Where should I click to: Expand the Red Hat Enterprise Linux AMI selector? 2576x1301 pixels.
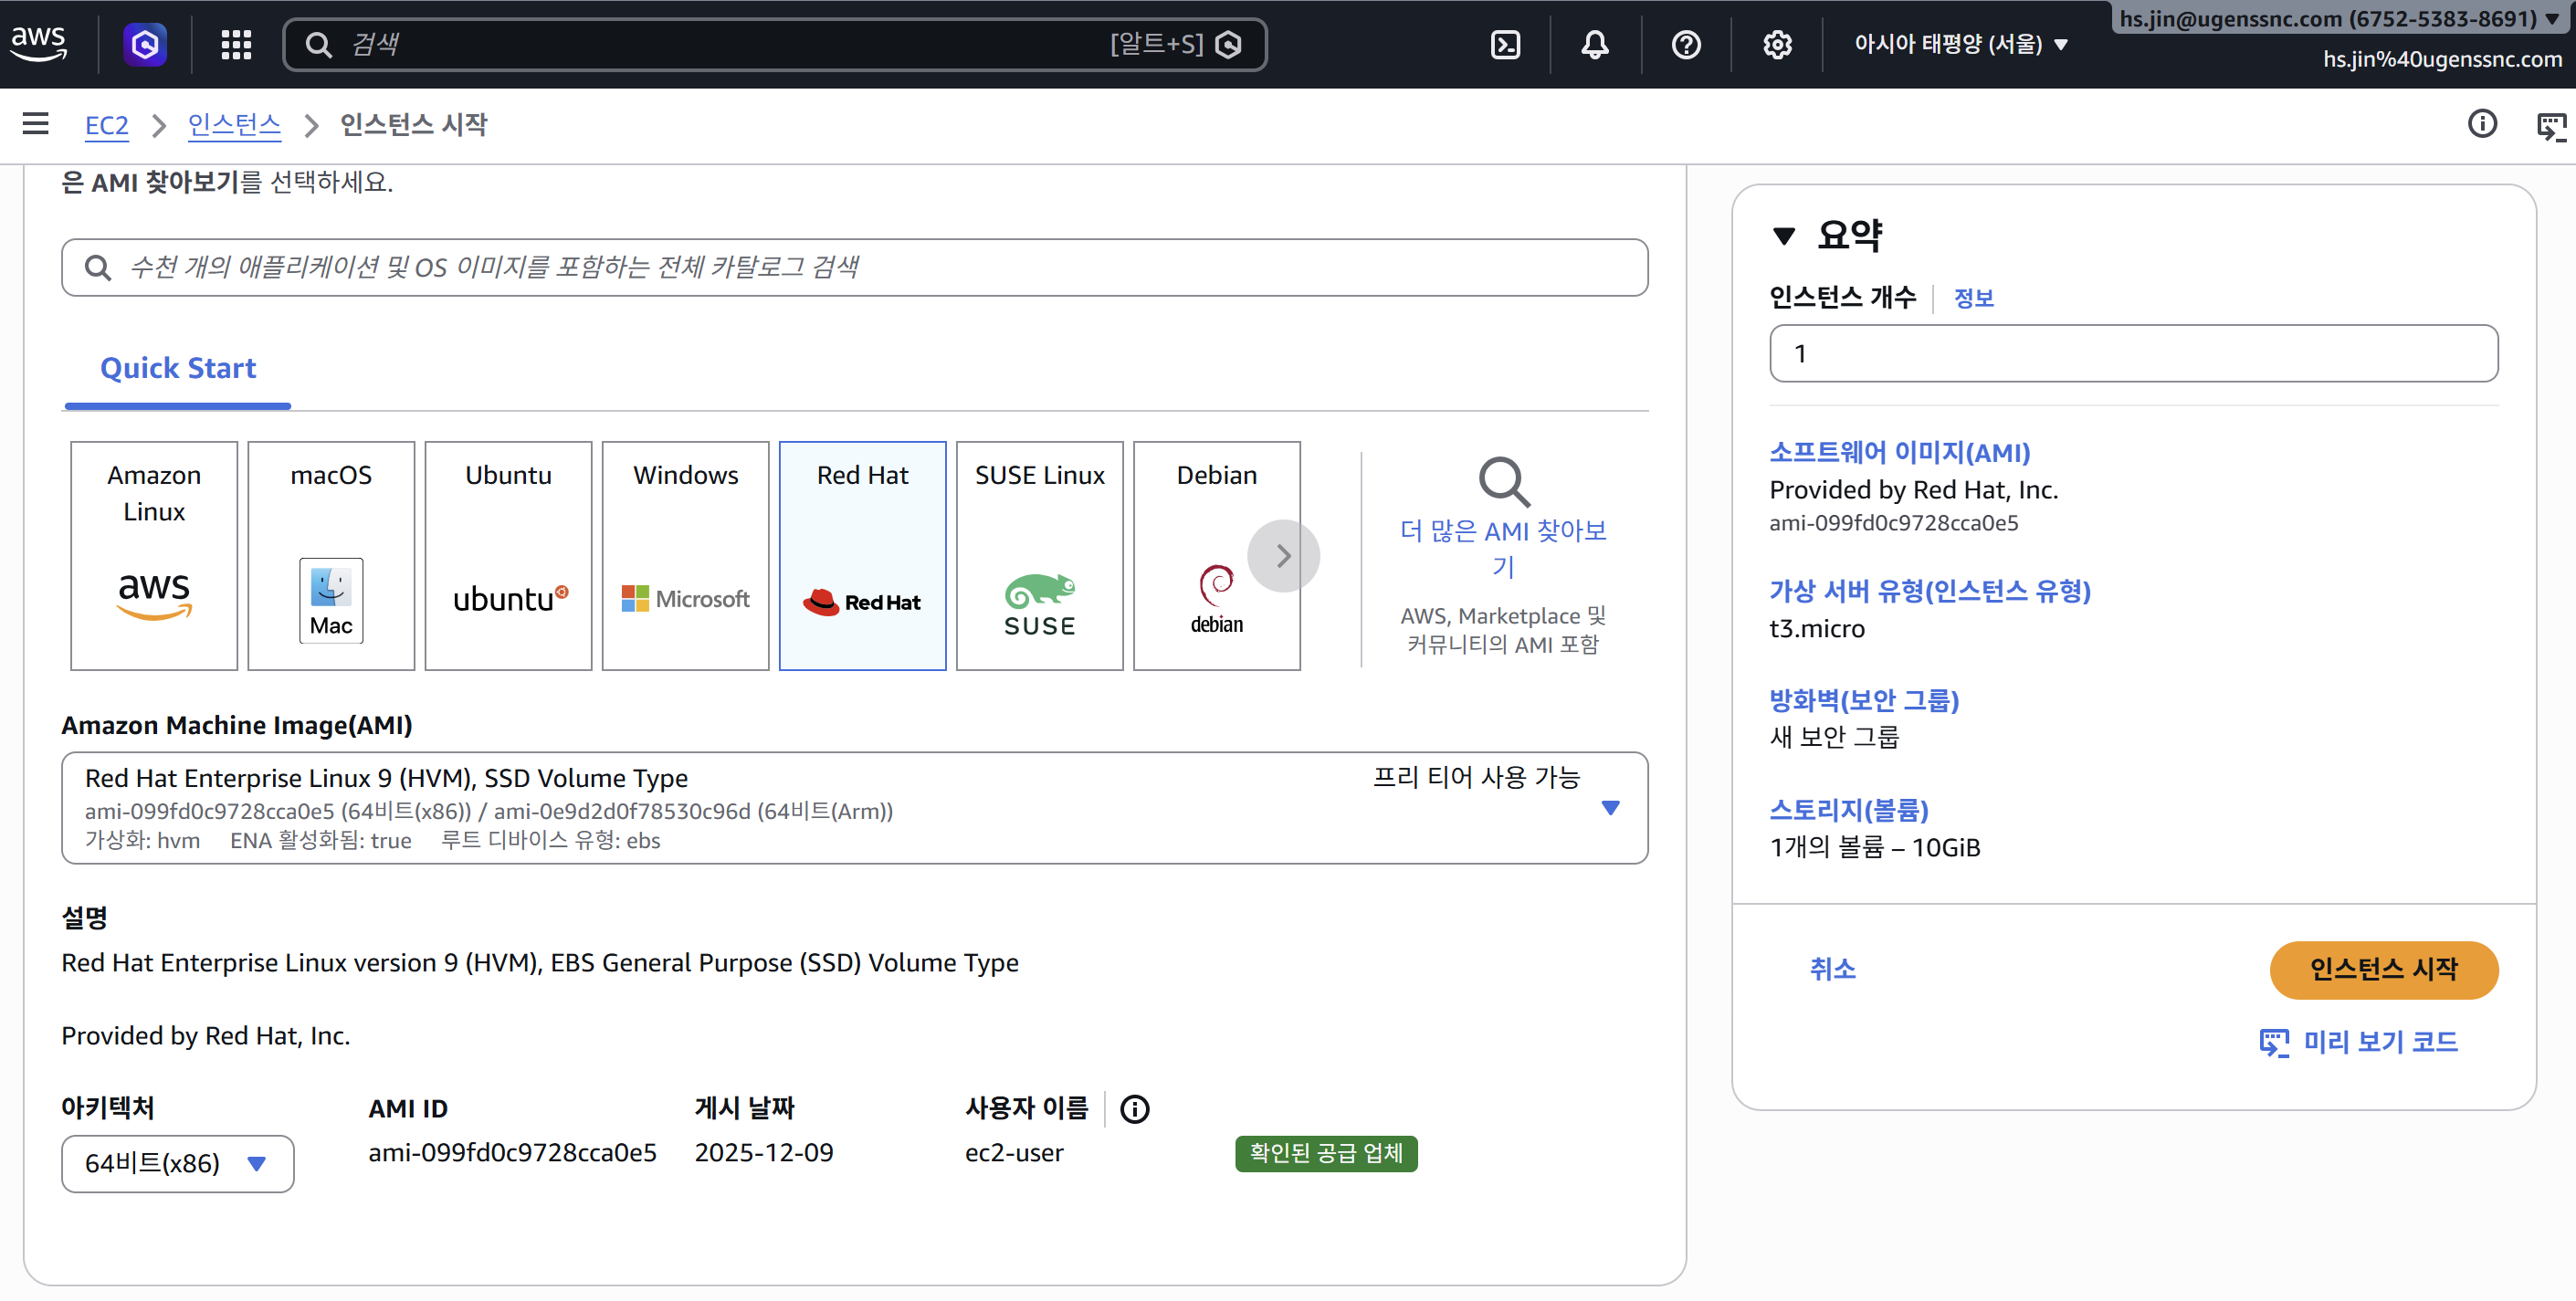tap(1610, 808)
